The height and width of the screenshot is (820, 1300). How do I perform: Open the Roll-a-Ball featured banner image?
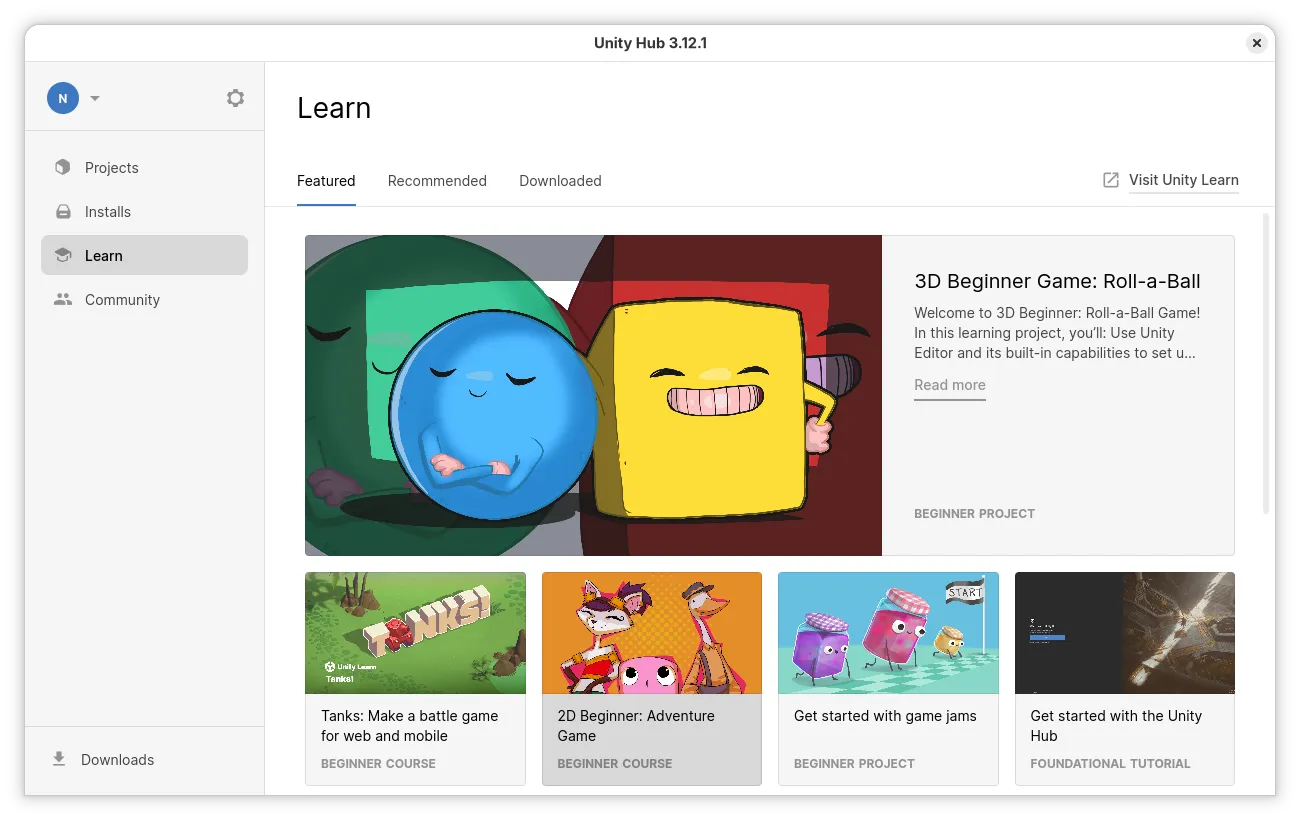pyautogui.click(x=593, y=395)
